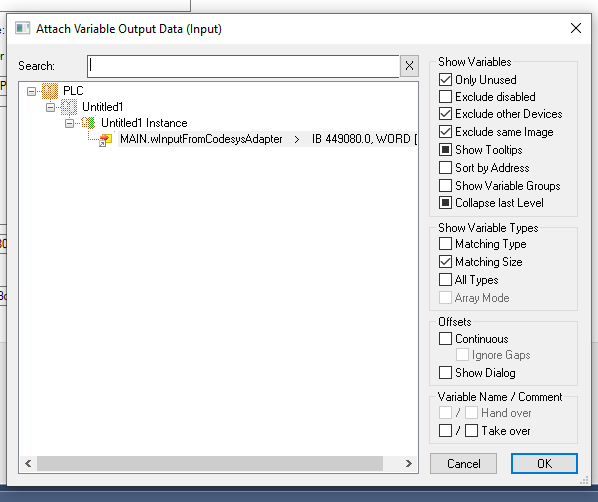598x502 pixels.
Task: Toggle the Matching Type checkbox
Action: coord(445,243)
